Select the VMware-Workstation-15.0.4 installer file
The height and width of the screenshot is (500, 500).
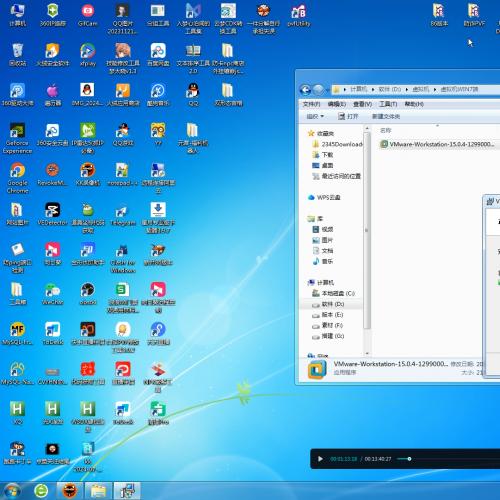coord(437,144)
